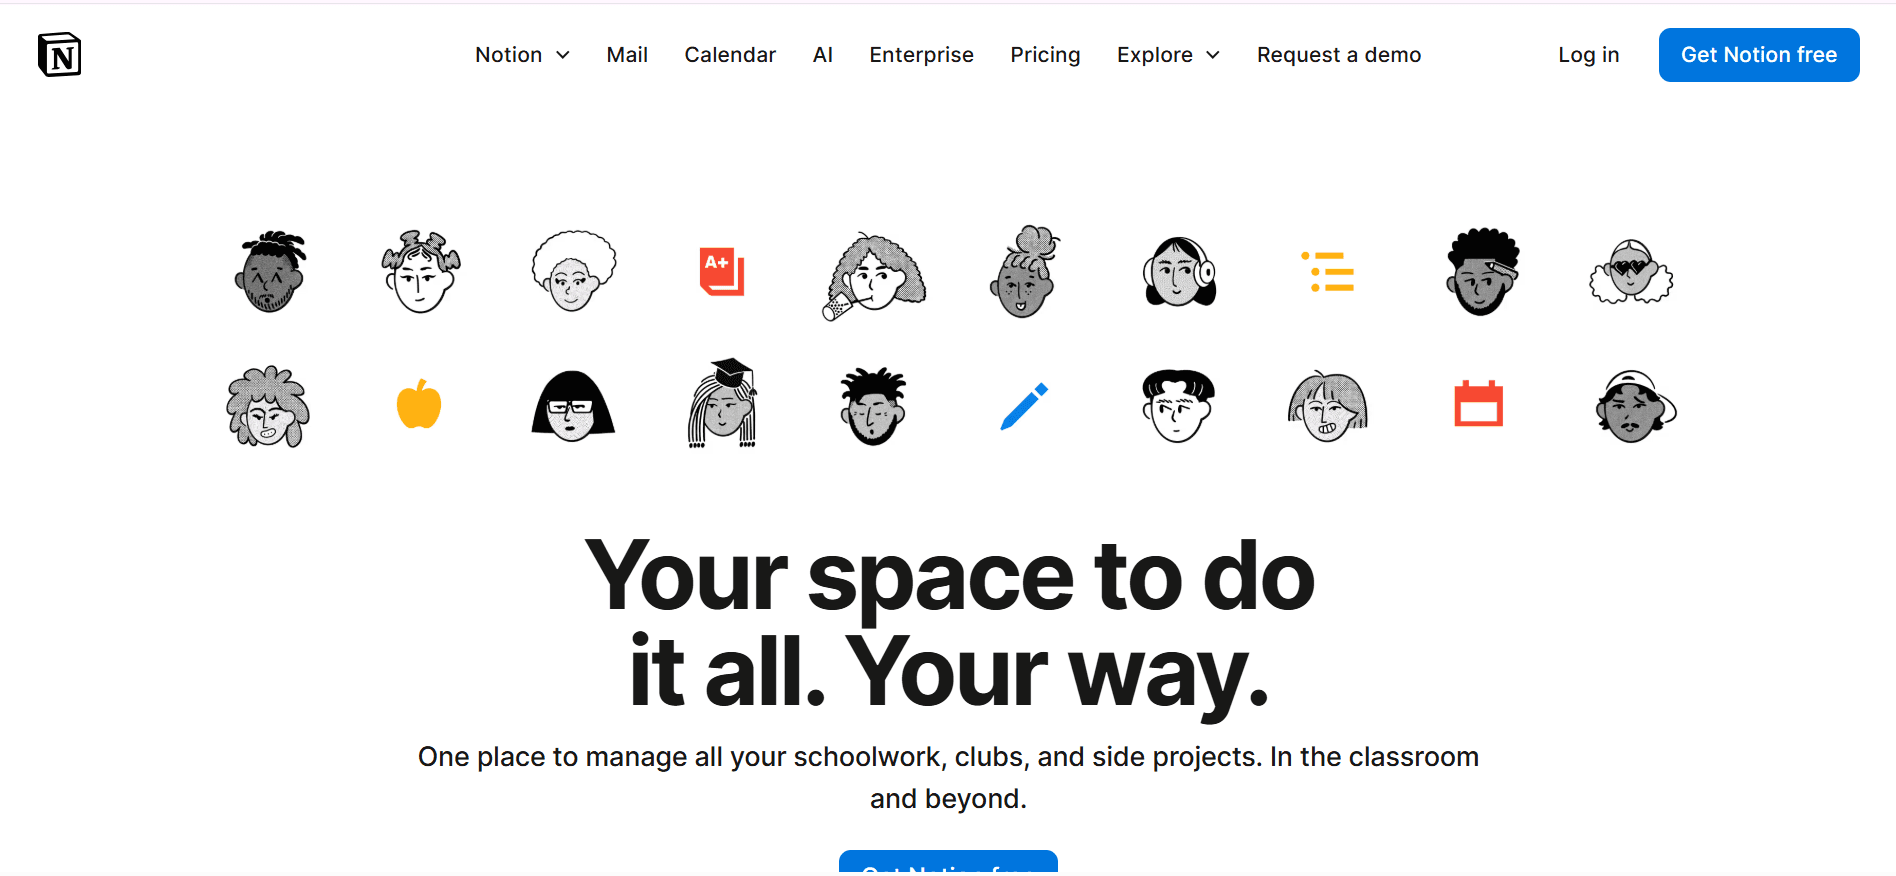Click the avatar with two hair buns
The width and height of the screenshot is (1896, 876).
pyautogui.click(x=421, y=272)
